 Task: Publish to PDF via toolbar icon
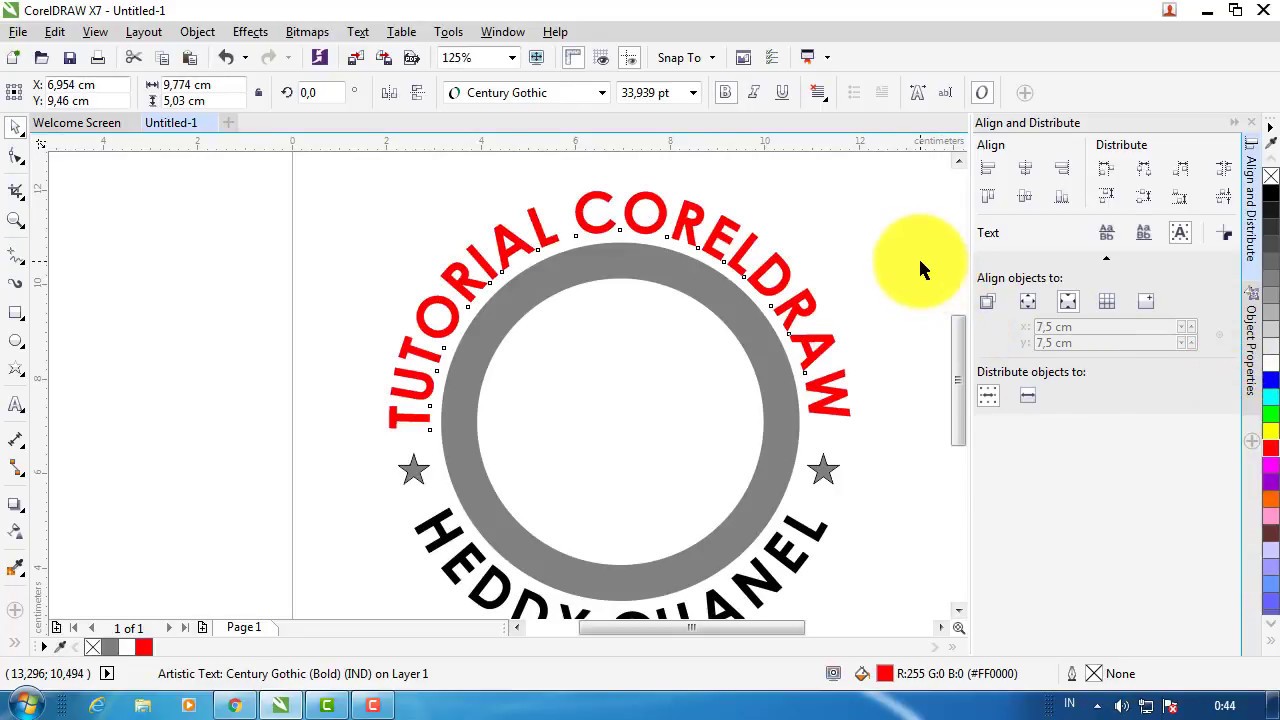(x=411, y=58)
